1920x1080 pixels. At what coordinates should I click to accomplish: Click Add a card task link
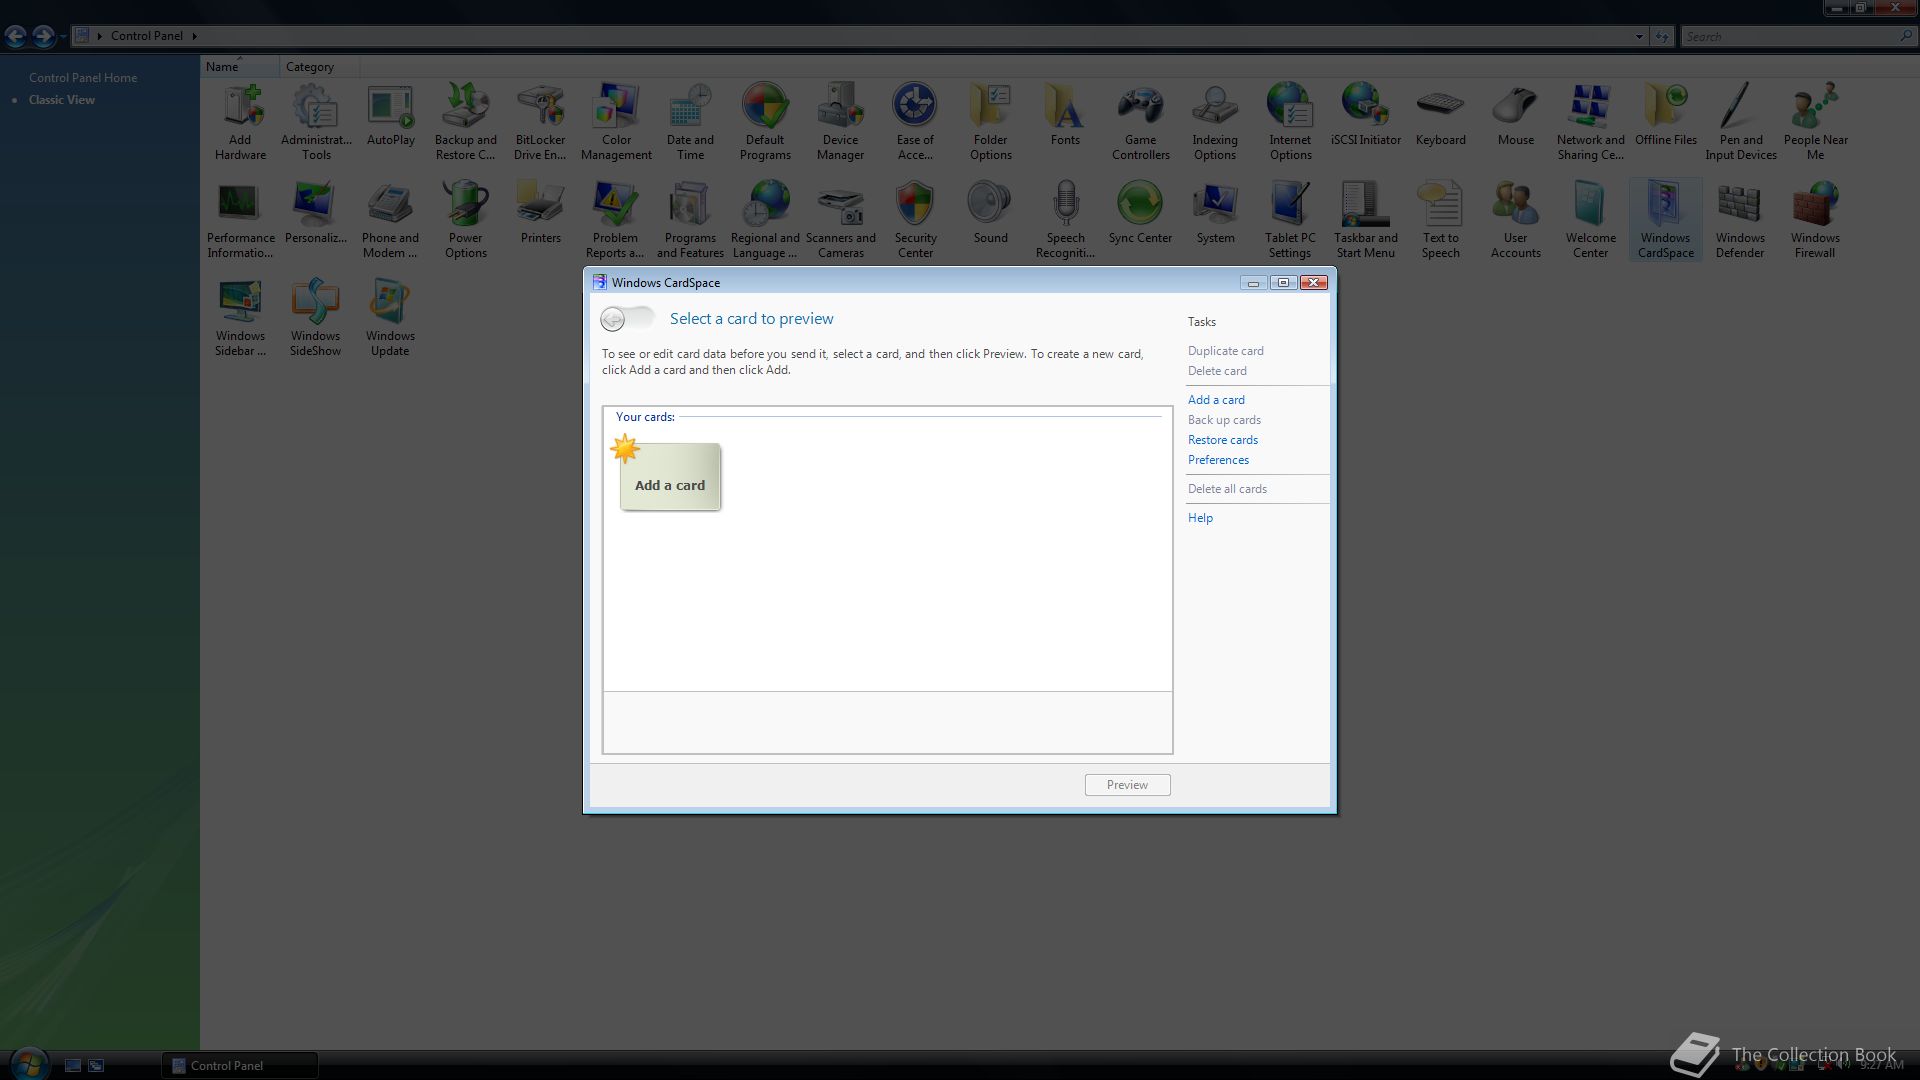point(1216,400)
